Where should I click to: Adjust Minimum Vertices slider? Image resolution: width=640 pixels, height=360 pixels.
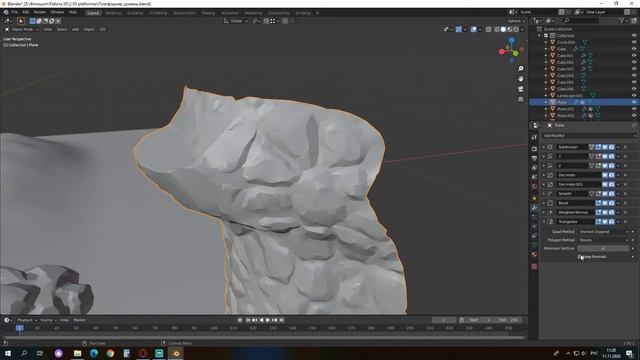click(603, 248)
